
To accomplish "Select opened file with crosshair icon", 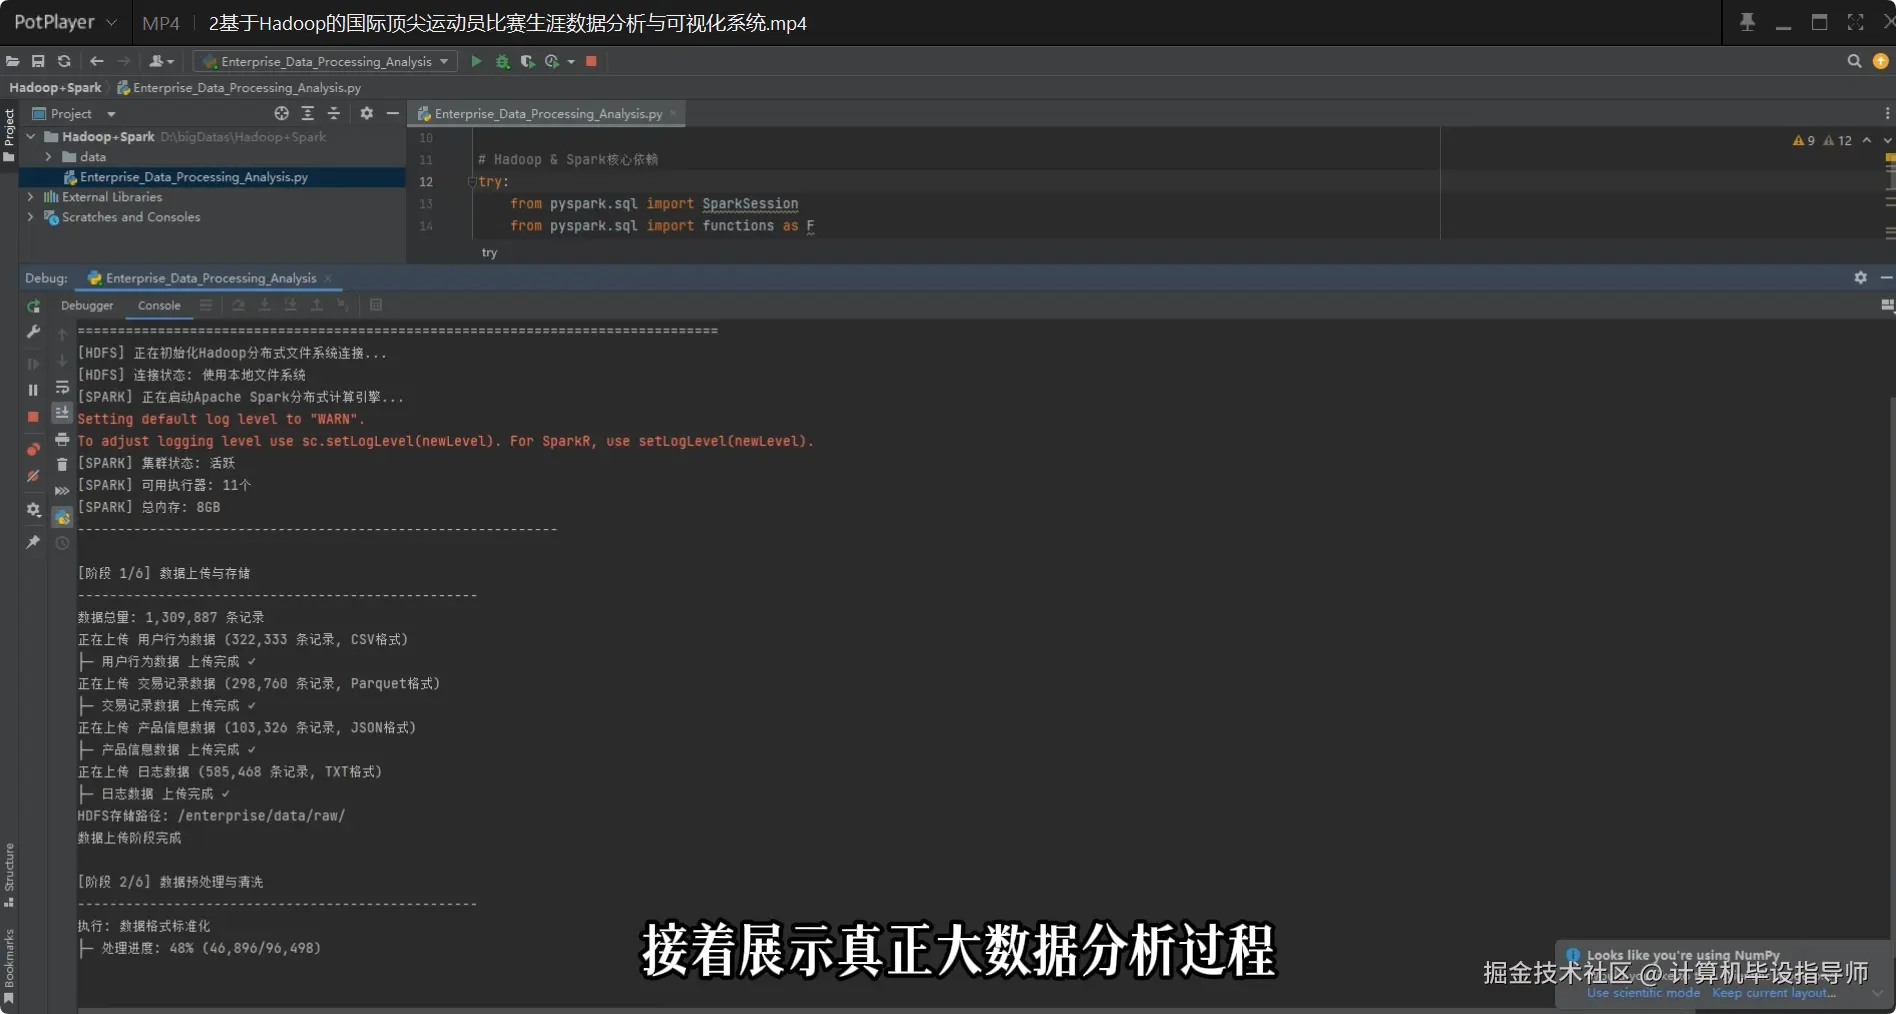I will coord(281,113).
